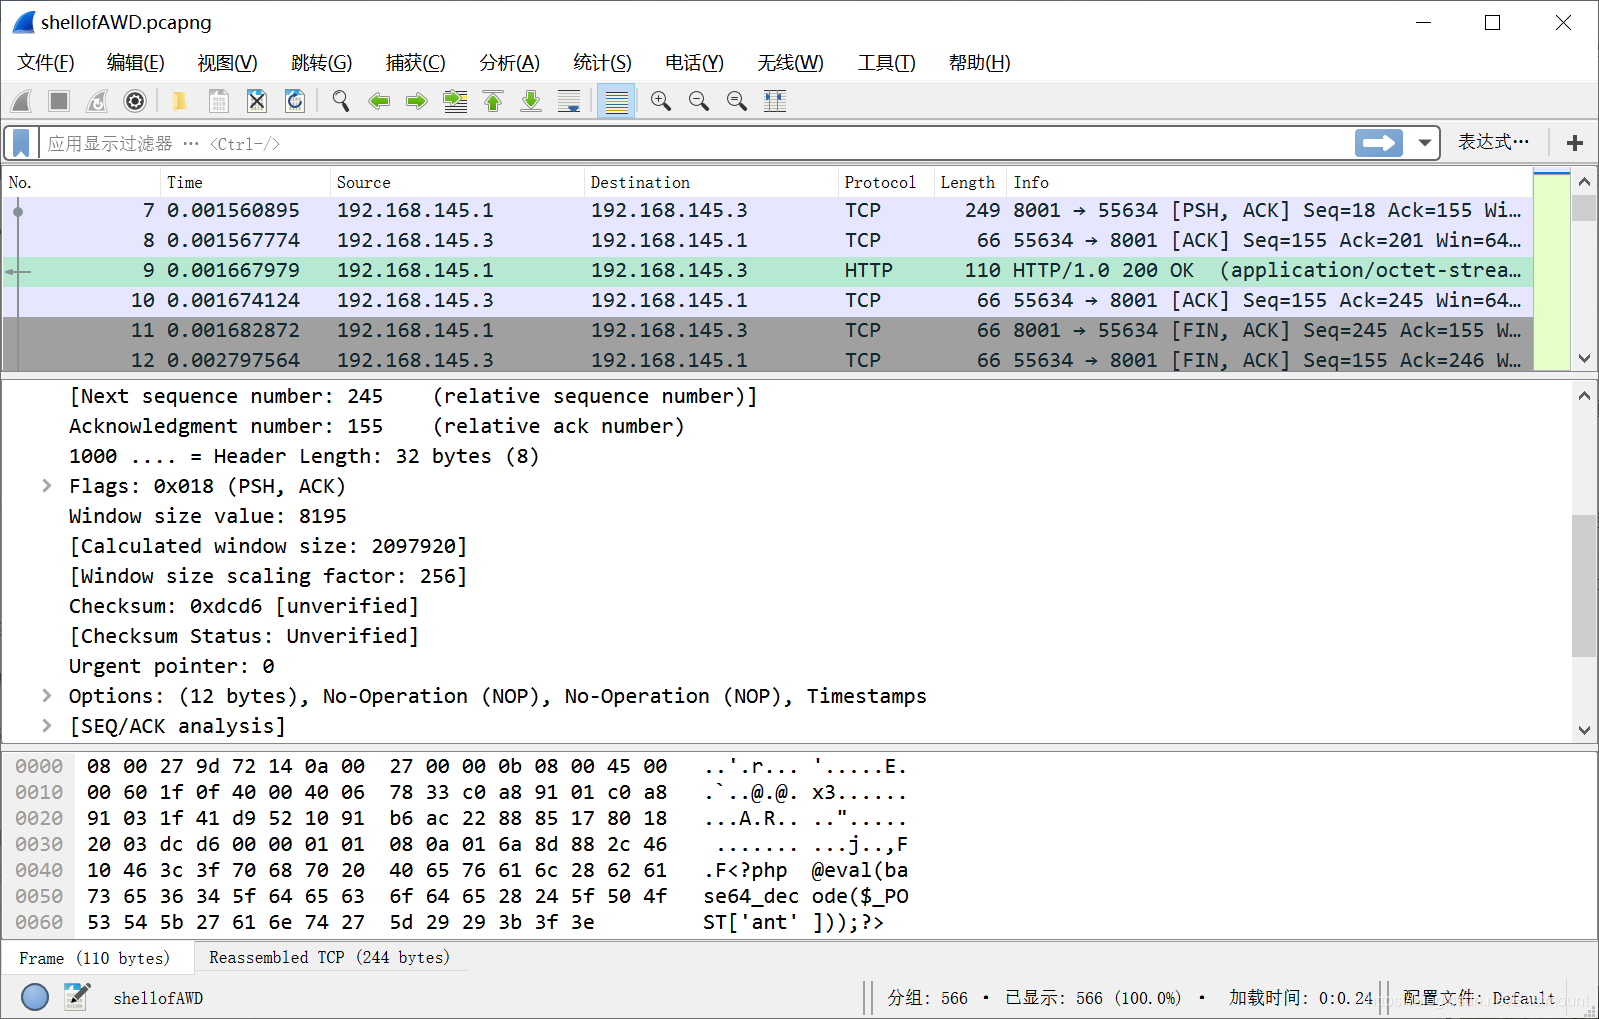Click 配置文件: Default in status bar
Image resolution: width=1599 pixels, height=1019 pixels.
click(1479, 998)
